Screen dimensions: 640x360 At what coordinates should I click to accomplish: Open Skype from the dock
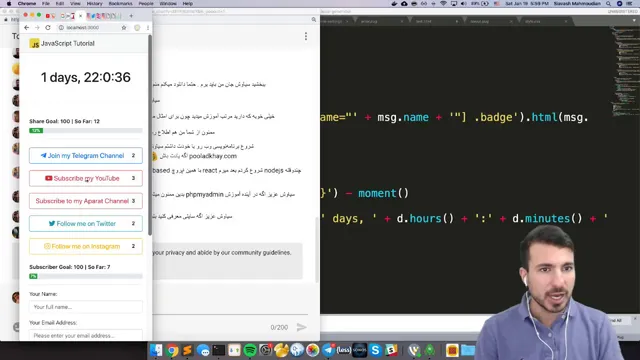pyautogui.click(x=376, y=350)
